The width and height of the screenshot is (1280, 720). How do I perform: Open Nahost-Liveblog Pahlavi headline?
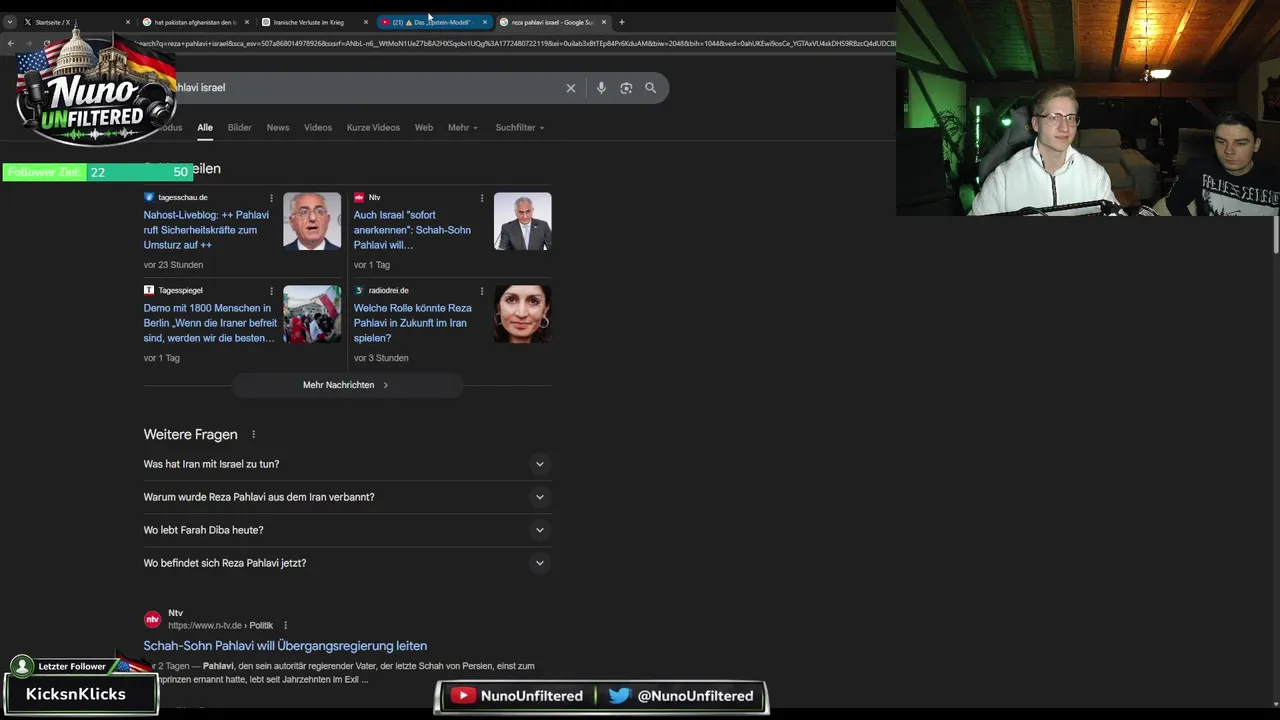coord(206,230)
